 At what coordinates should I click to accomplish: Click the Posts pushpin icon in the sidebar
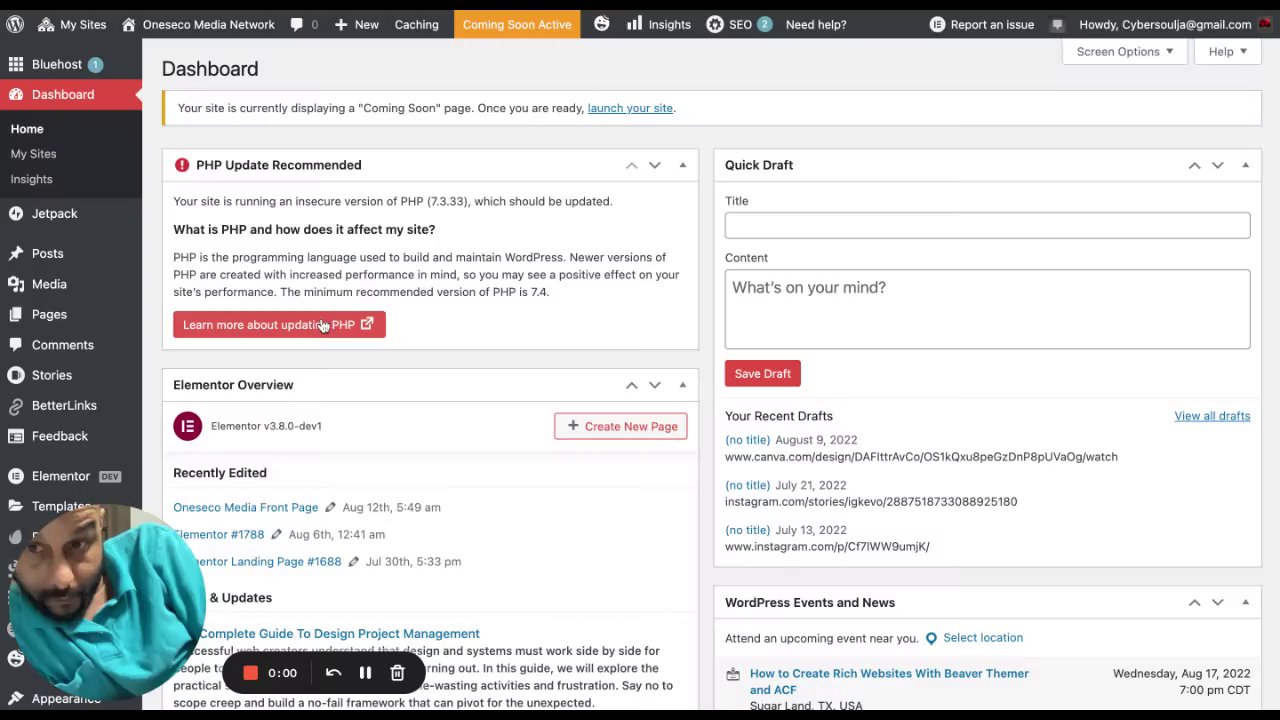(16, 254)
